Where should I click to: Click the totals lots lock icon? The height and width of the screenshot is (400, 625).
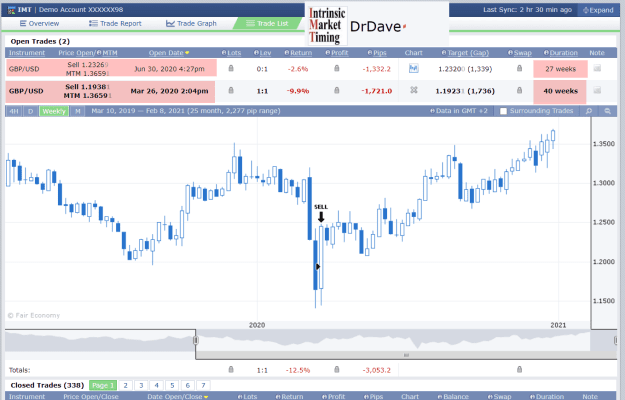click(231, 370)
